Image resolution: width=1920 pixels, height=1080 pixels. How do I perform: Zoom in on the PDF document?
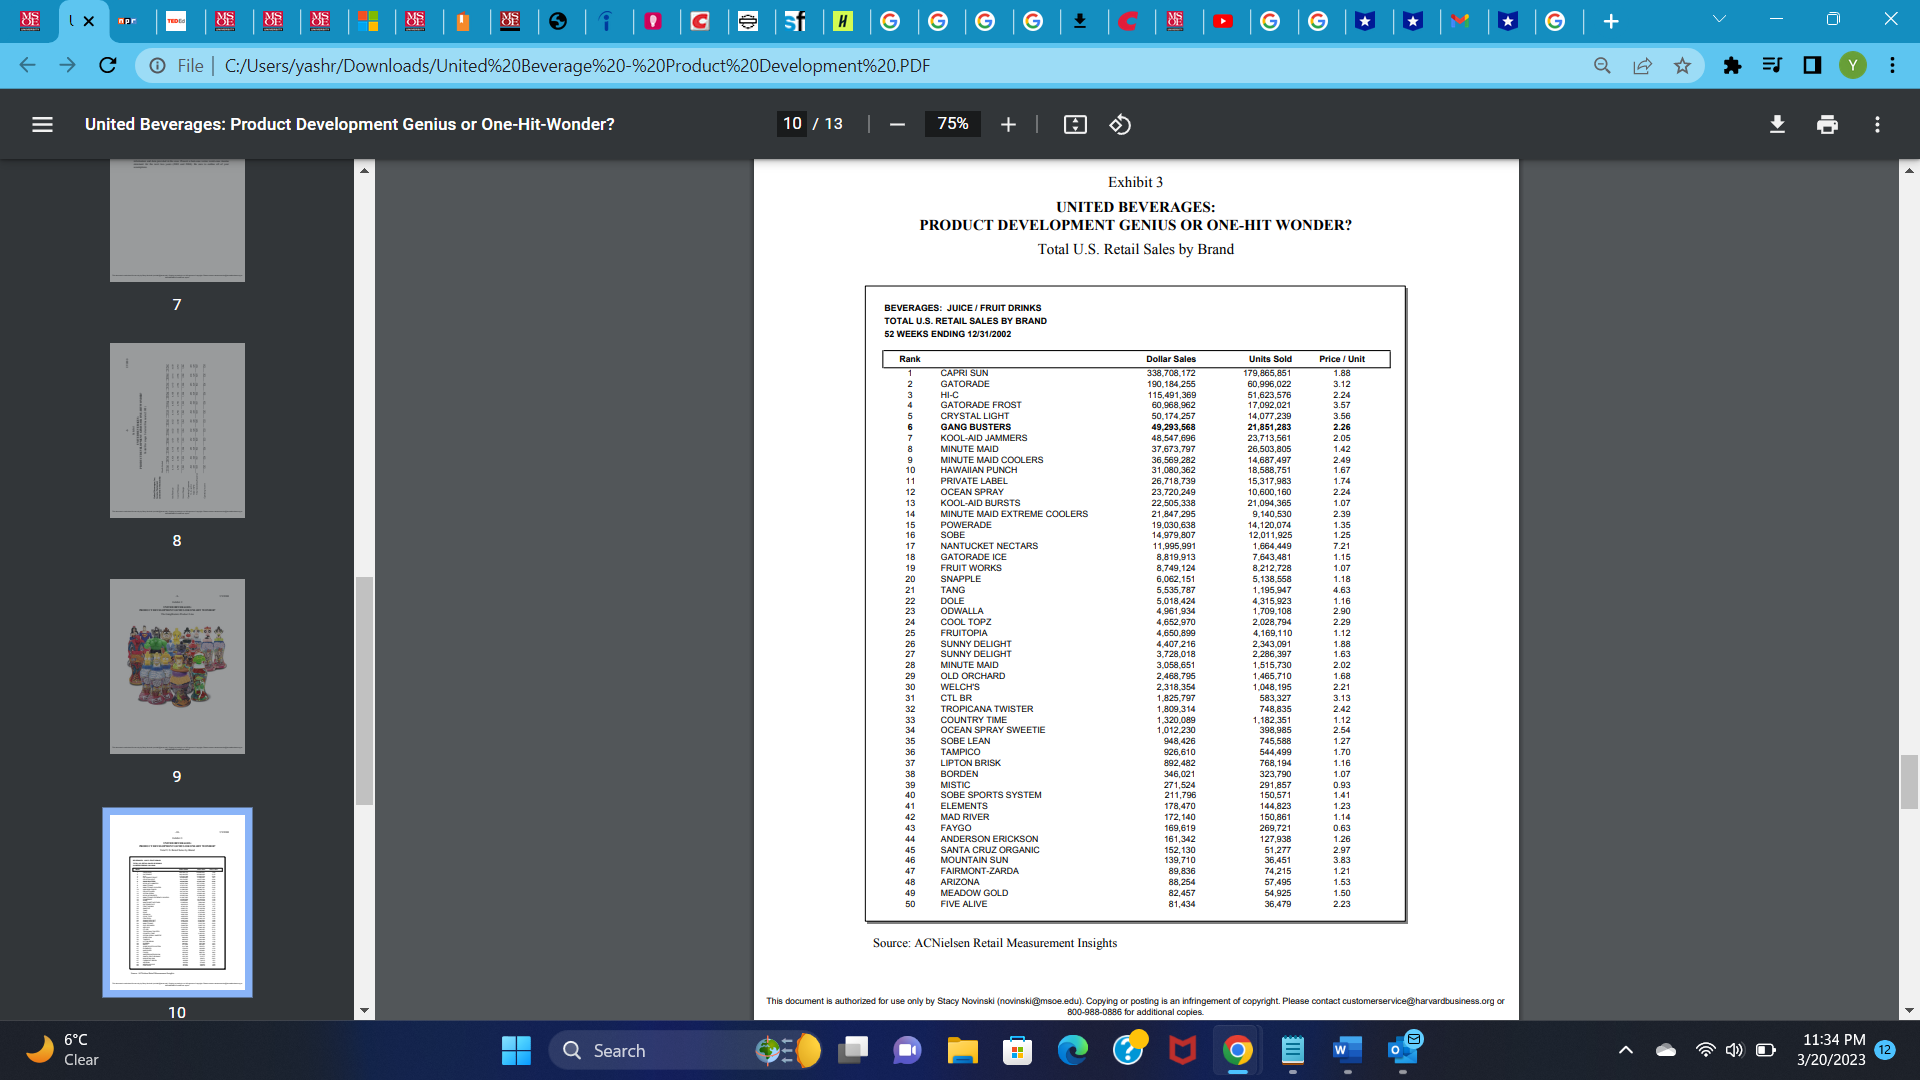tap(1008, 124)
